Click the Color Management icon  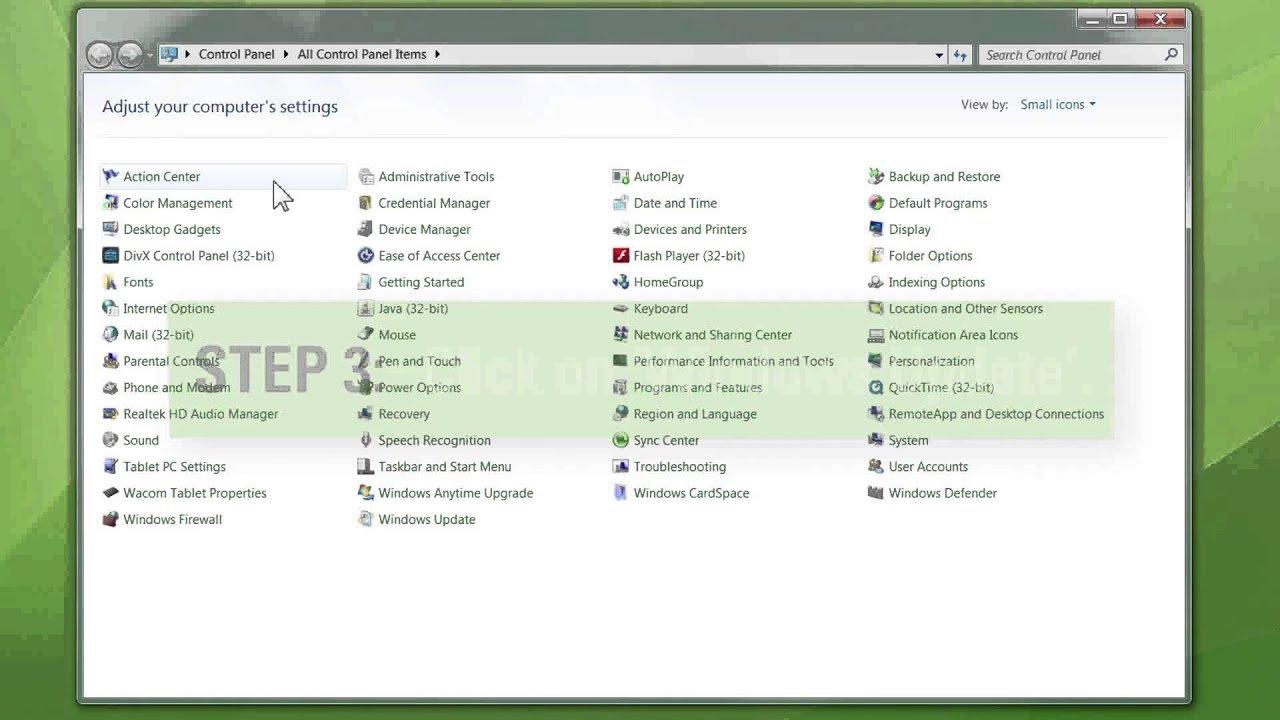[110, 203]
